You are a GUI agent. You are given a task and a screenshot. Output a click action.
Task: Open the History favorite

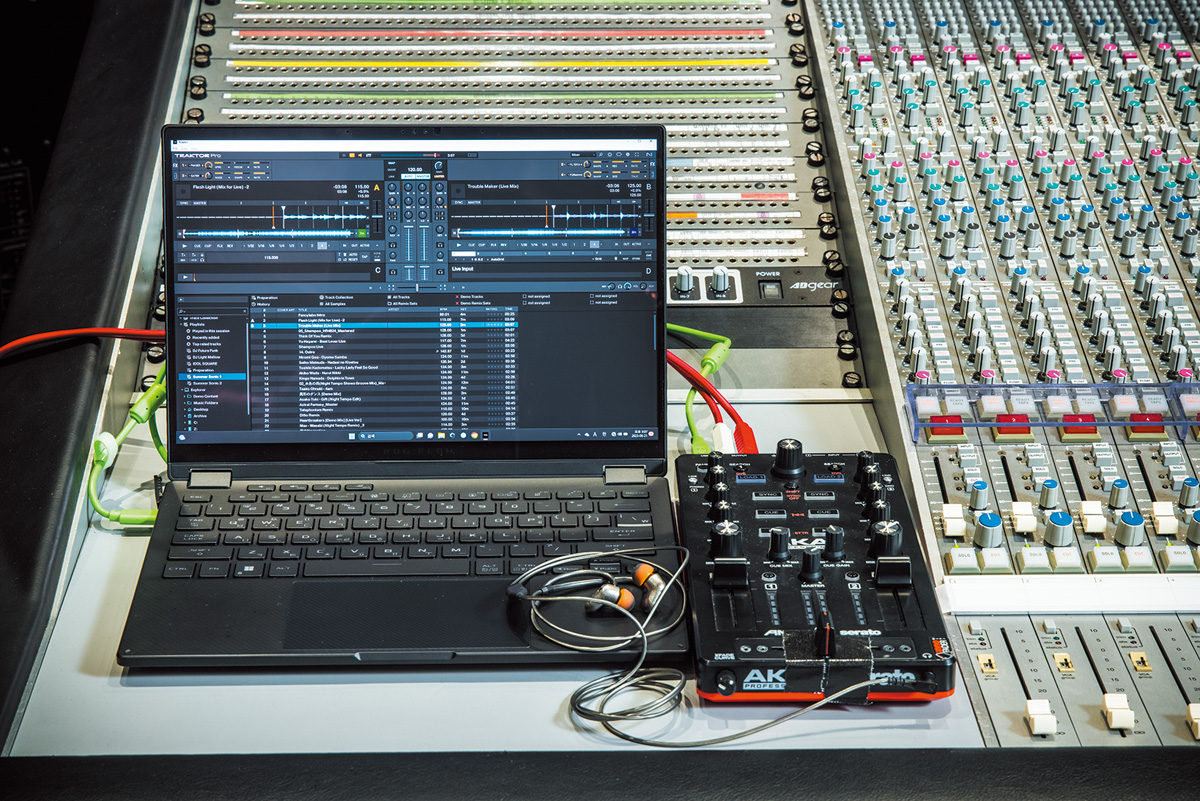261,304
